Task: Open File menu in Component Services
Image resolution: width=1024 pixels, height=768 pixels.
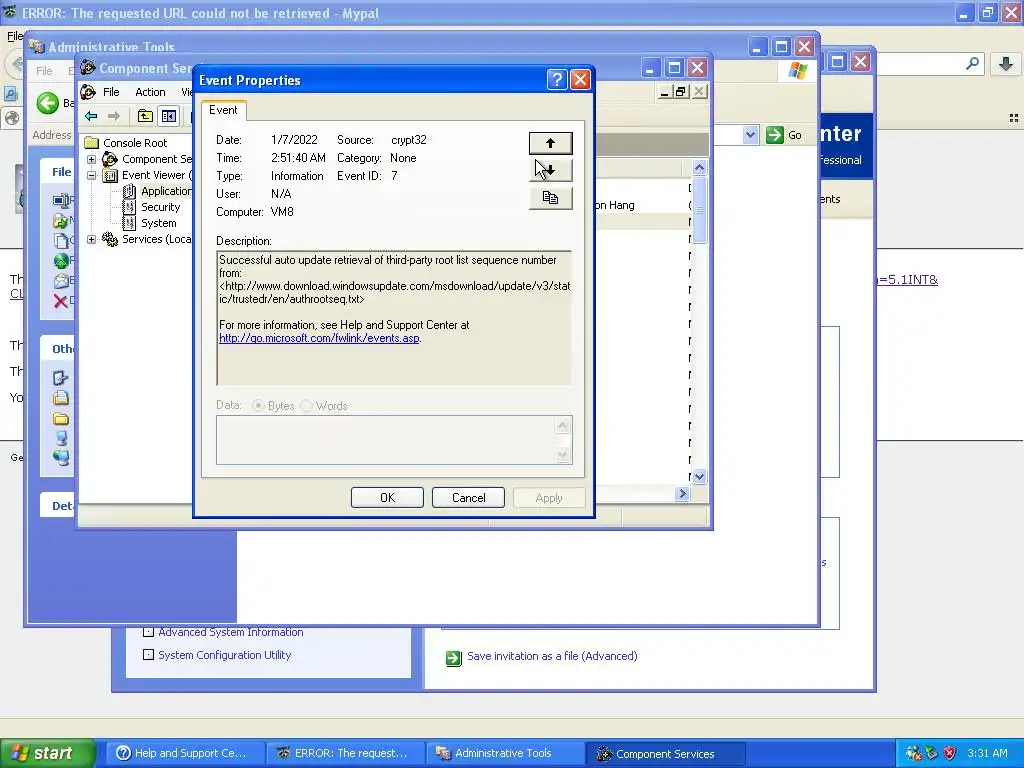Action: (111, 92)
